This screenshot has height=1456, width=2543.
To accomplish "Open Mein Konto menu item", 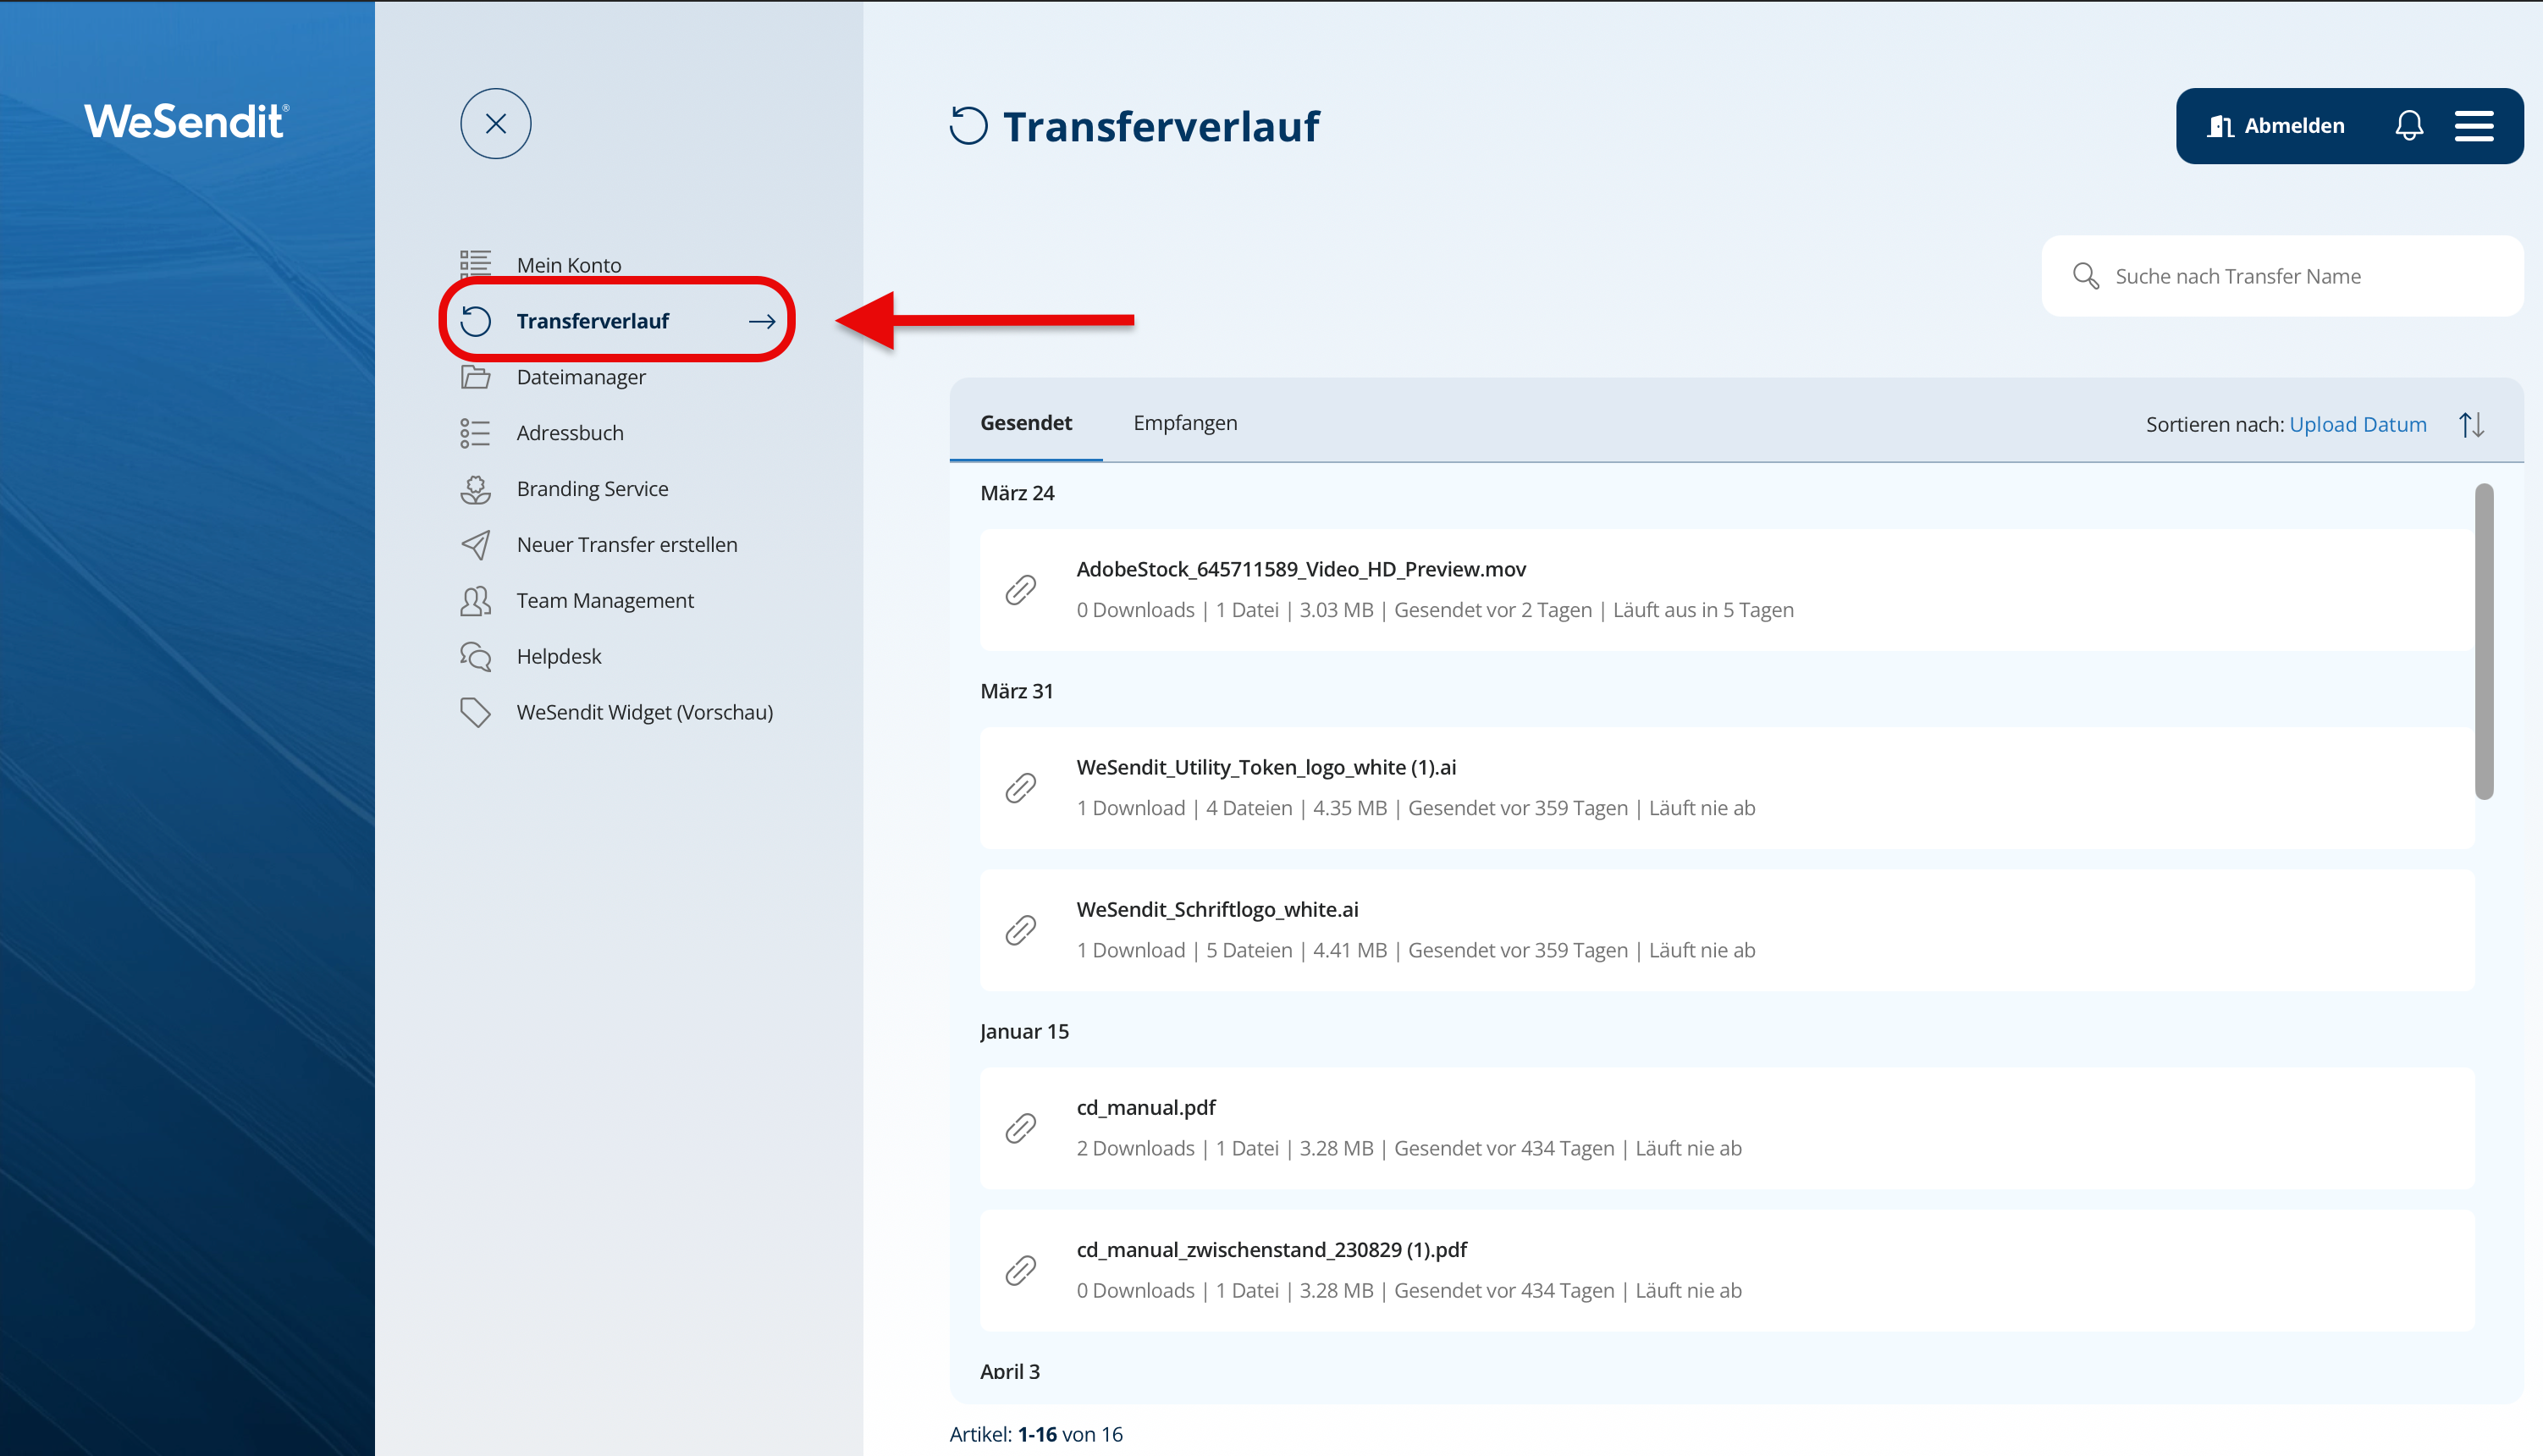I will [x=568, y=265].
